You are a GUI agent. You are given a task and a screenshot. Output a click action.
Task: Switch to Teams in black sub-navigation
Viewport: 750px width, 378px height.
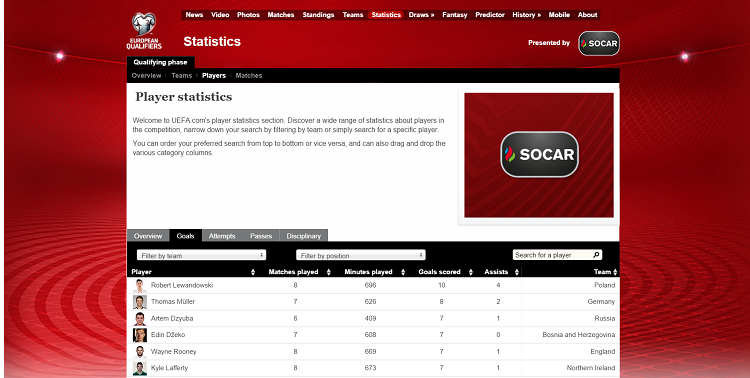[x=181, y=76]
